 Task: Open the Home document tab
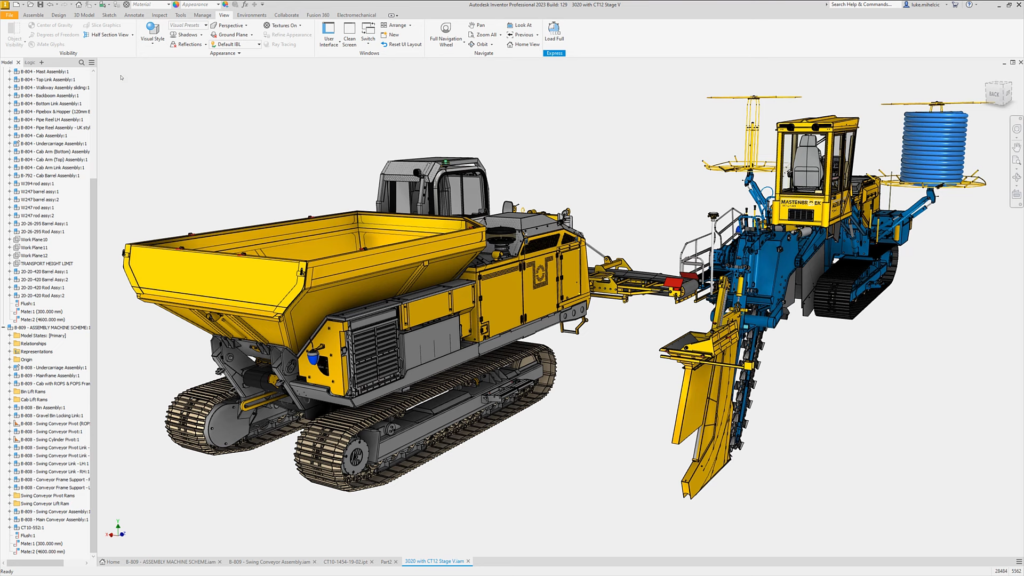click(x=112, y=562)
